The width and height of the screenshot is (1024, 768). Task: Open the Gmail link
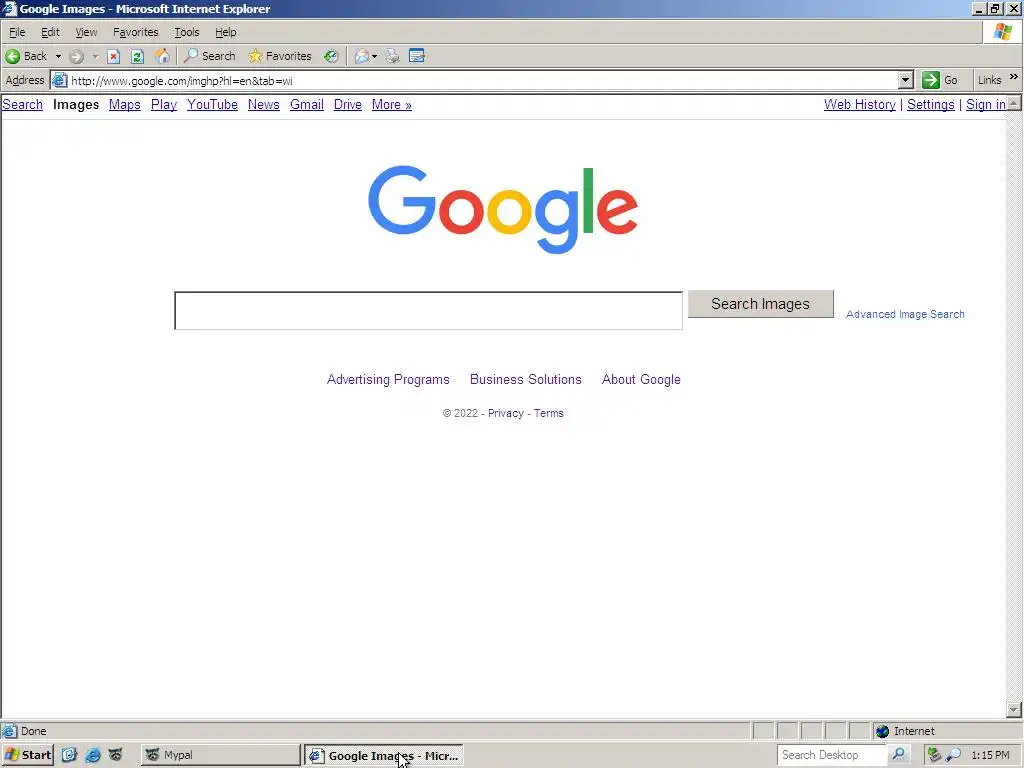coord(307,104)
